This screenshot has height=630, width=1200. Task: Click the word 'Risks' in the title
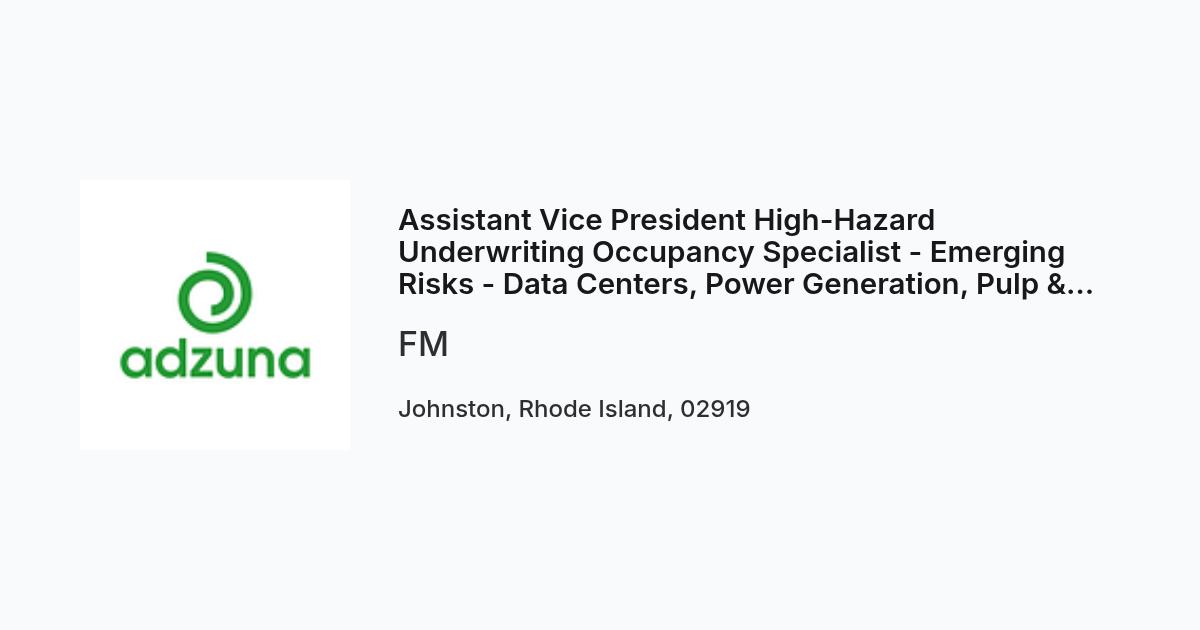436,284
